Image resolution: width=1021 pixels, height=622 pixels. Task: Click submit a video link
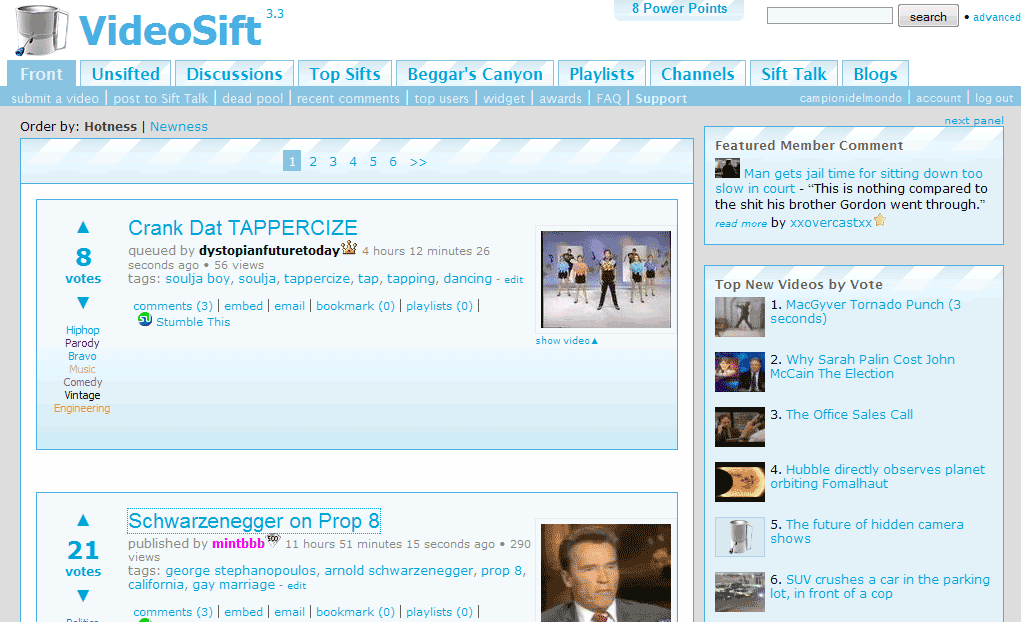click(x=55, y=98)
